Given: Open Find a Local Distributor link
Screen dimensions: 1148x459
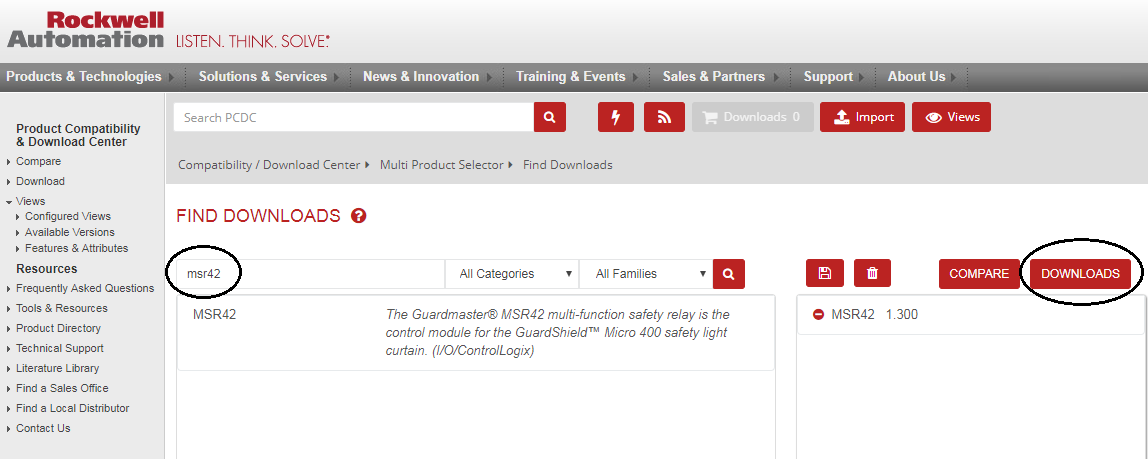Looking at the screenshot, I should click(x=72, y=408).
